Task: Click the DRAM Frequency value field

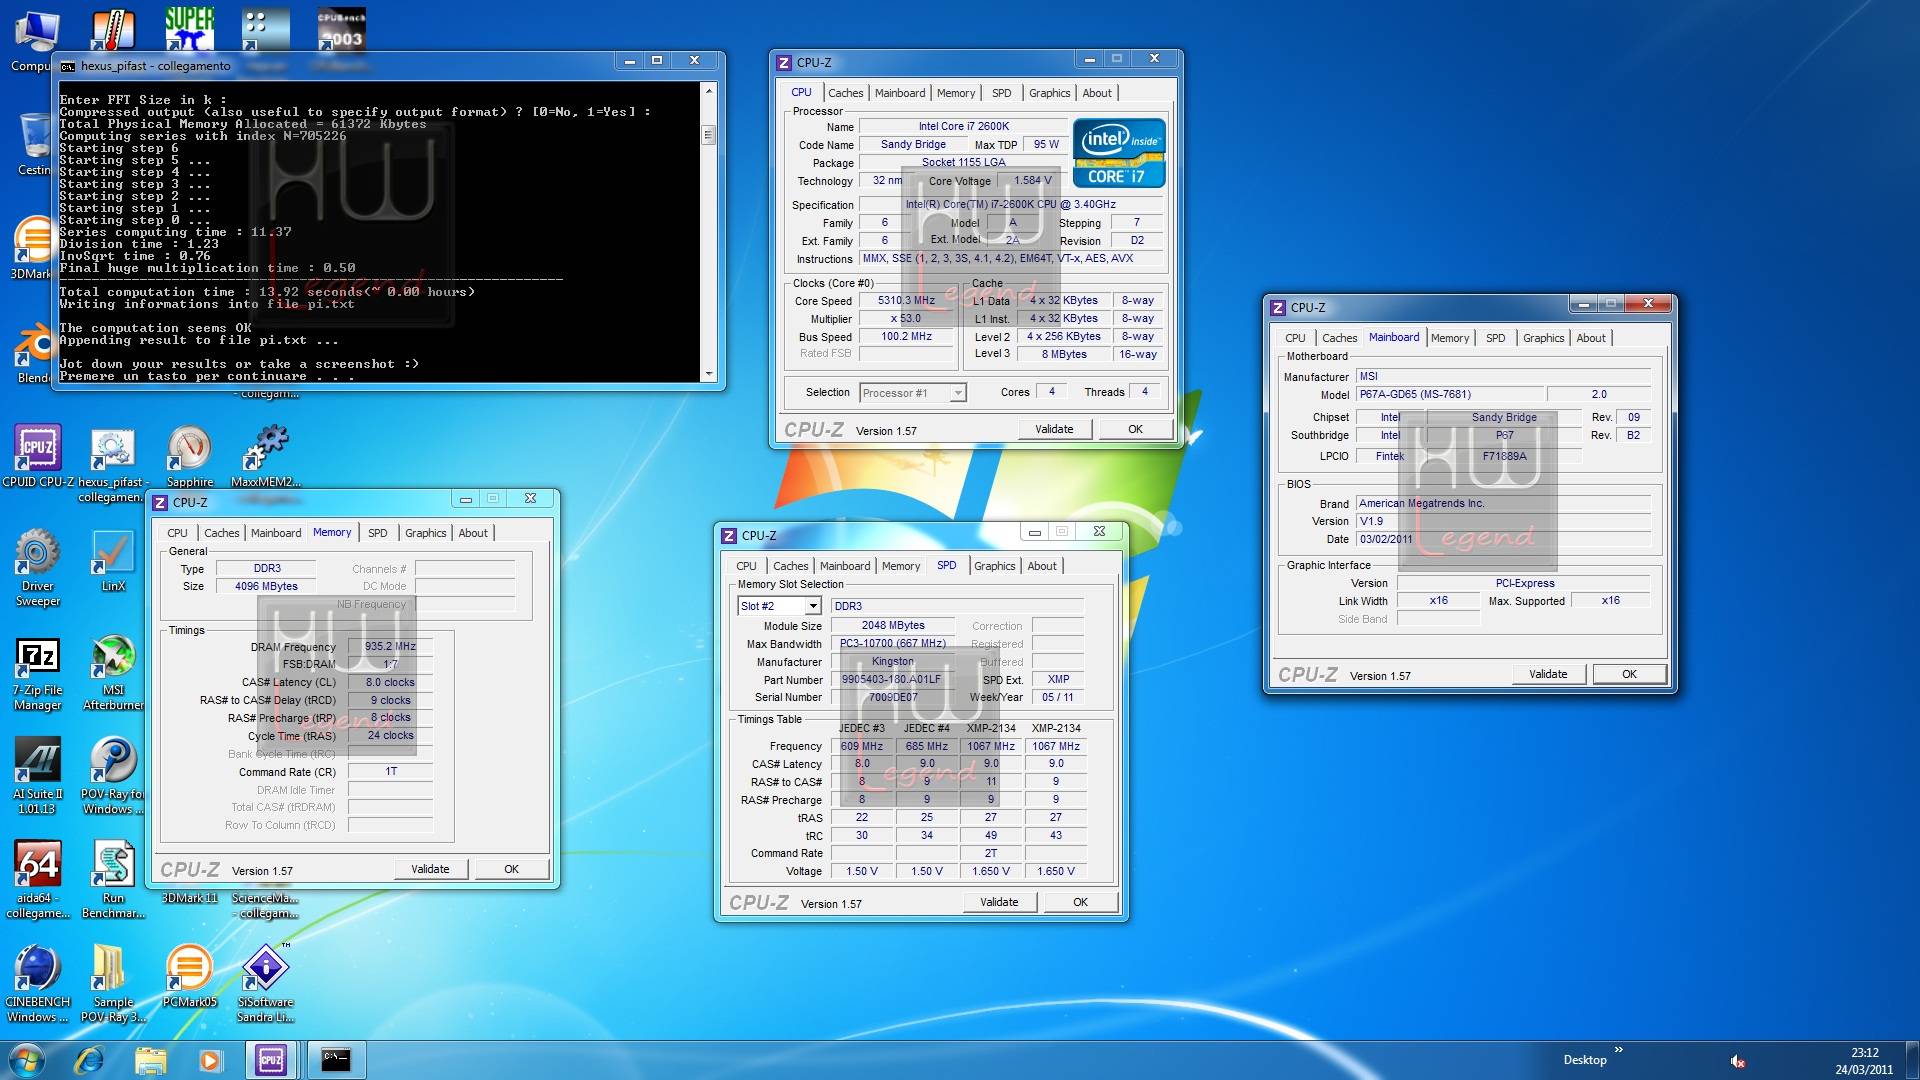Action: 390,646
